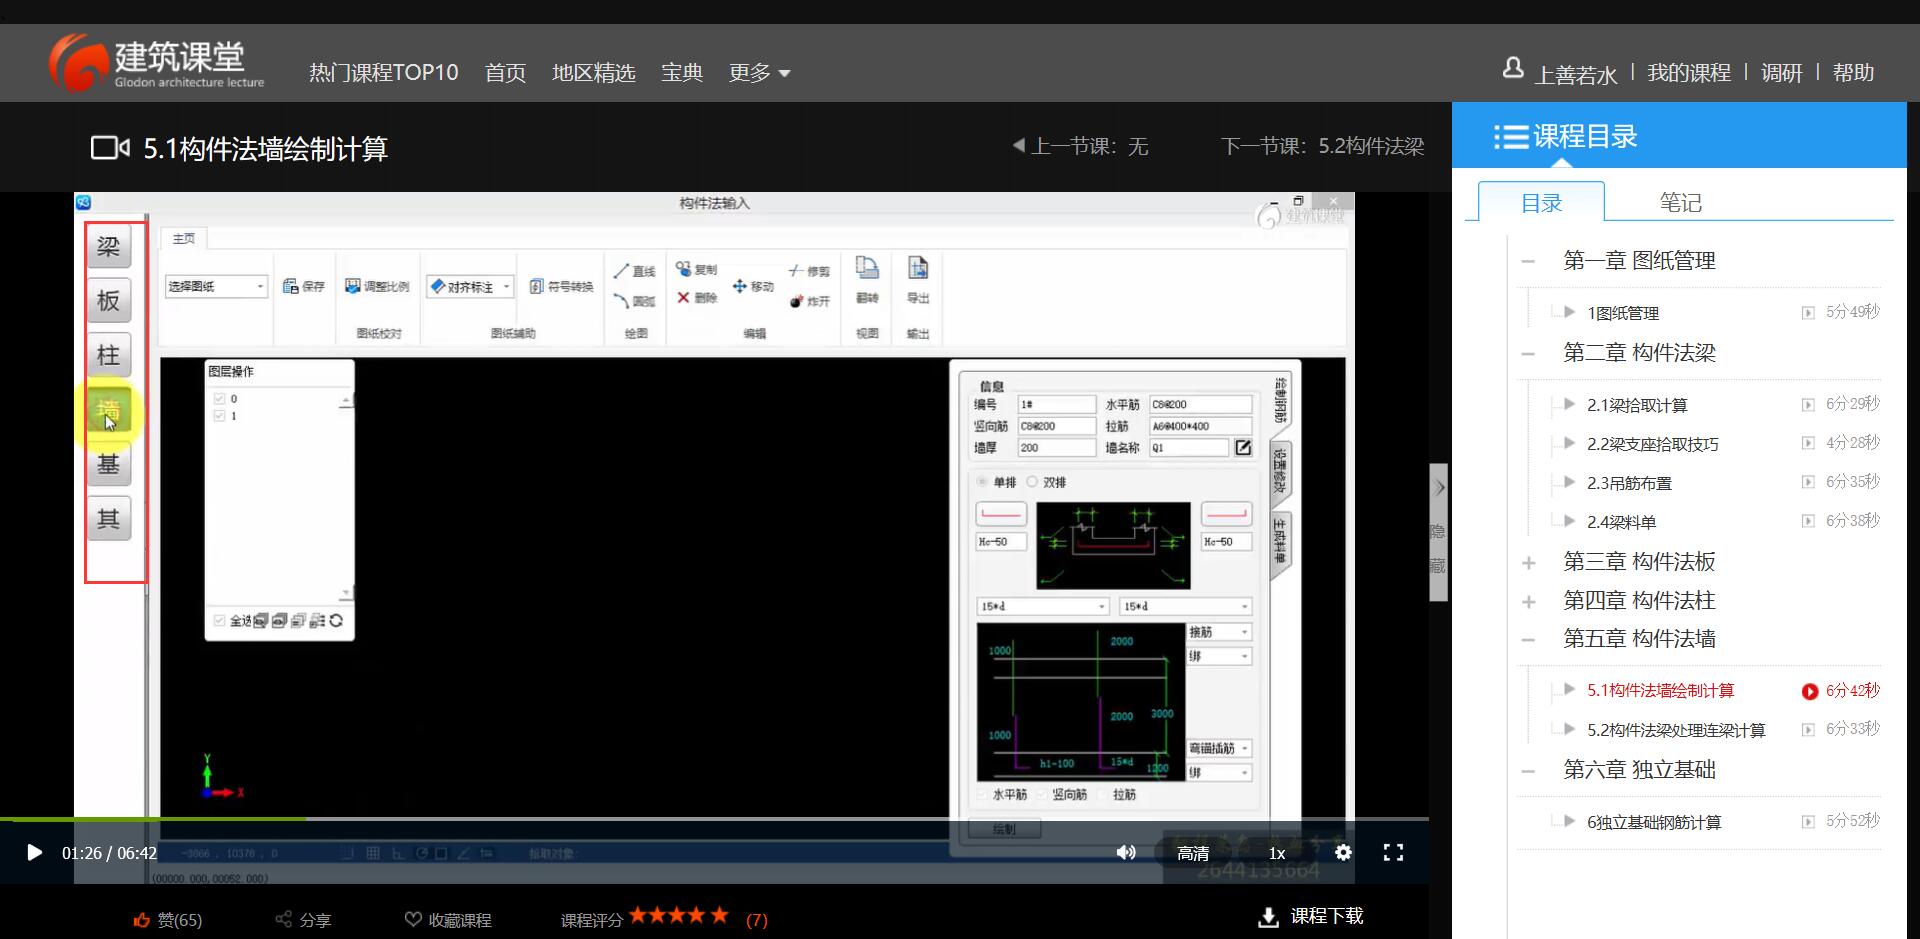Viewport: 1920px width, 939px height.
Task: Click the 收藏课程 heart icon
Action: tap(413, 919)
